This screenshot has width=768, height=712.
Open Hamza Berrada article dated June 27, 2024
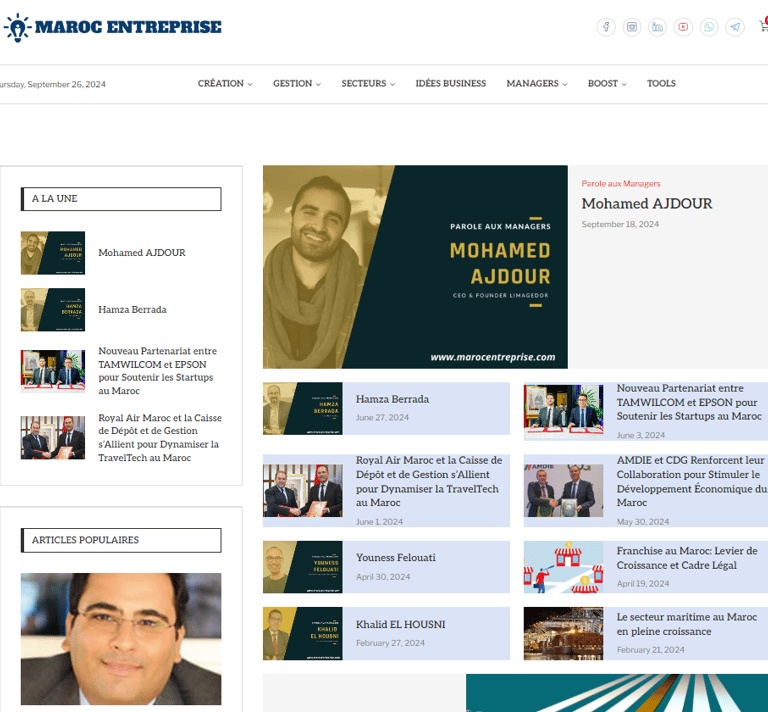(392, 400)
